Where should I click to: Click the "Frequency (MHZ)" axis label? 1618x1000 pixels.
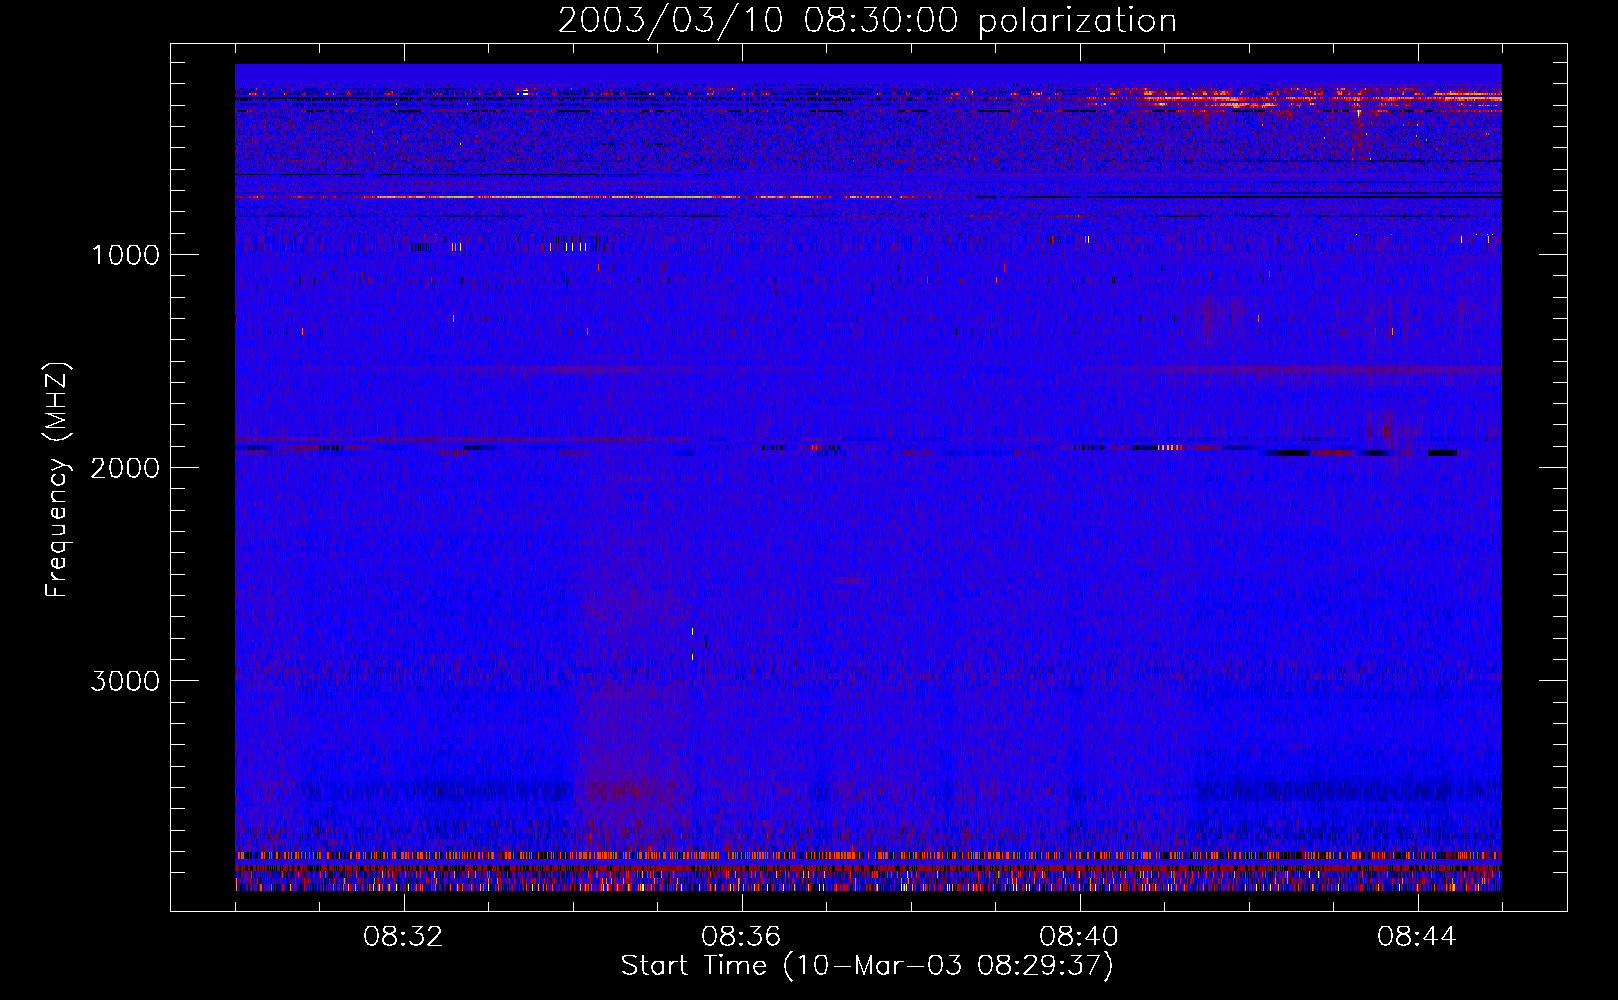point(57,480)
